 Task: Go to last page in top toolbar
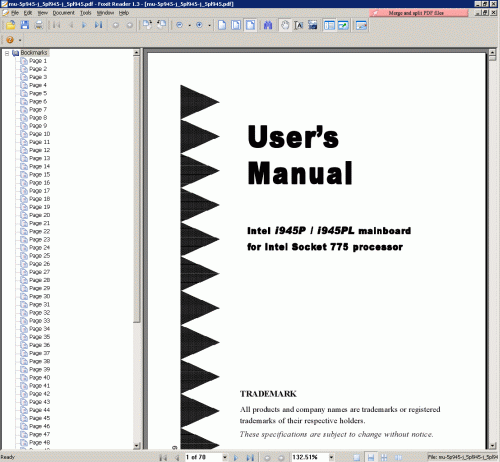click(98, 25)
